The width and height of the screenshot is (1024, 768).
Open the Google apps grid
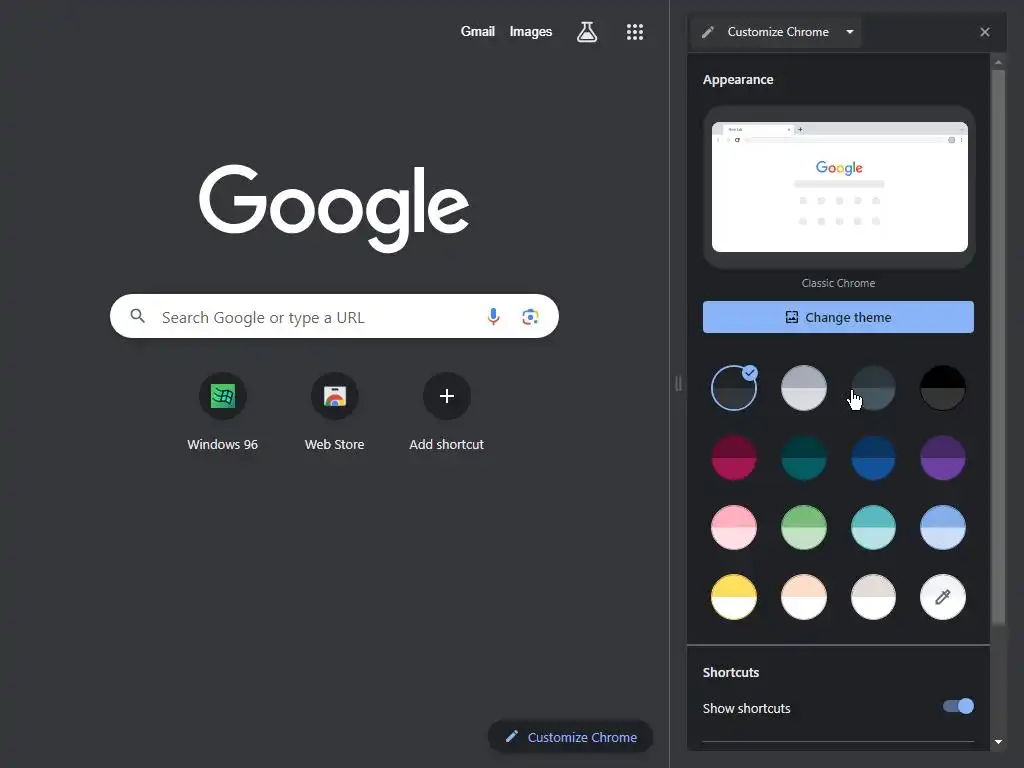[635, 32]
